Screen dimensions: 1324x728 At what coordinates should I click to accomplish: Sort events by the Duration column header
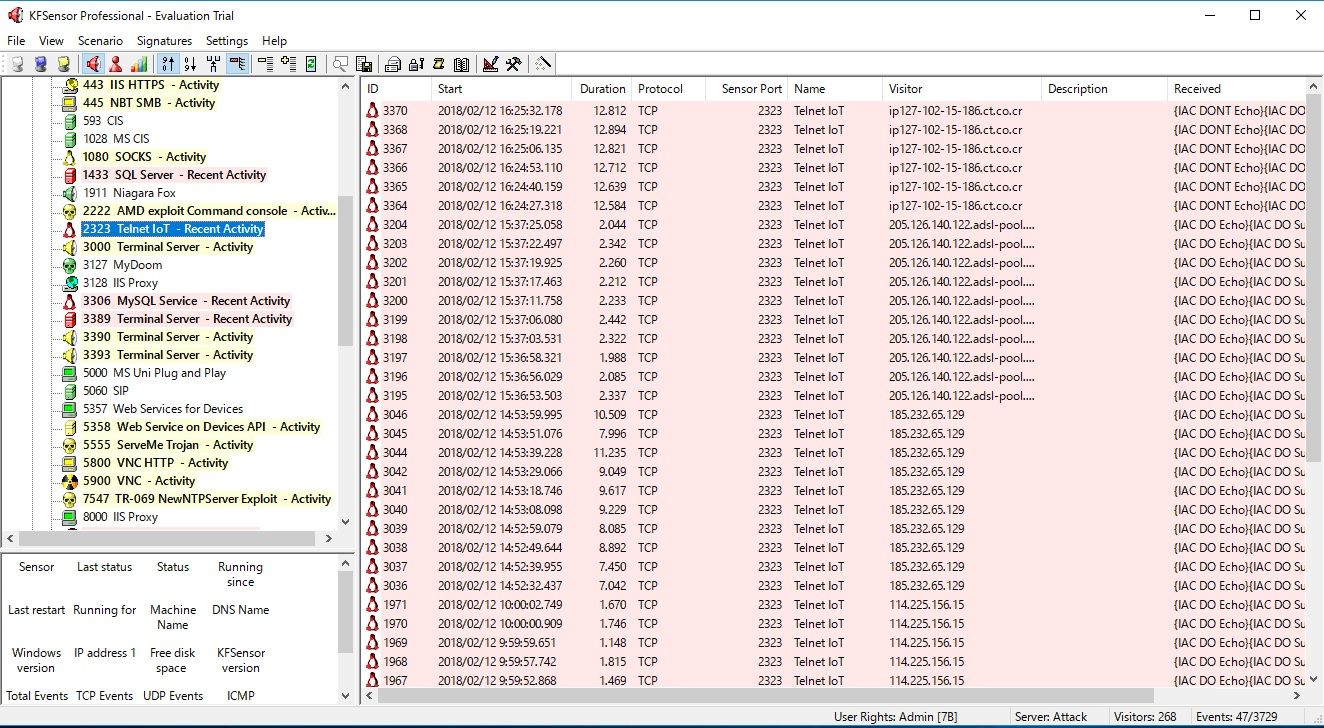(602, 89)
